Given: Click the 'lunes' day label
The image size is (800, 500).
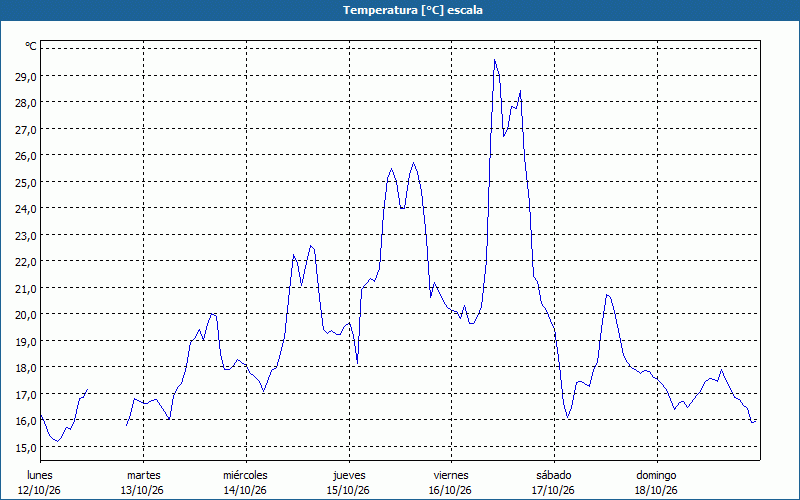Looking at the screenshot, I should tap(40, 475).
